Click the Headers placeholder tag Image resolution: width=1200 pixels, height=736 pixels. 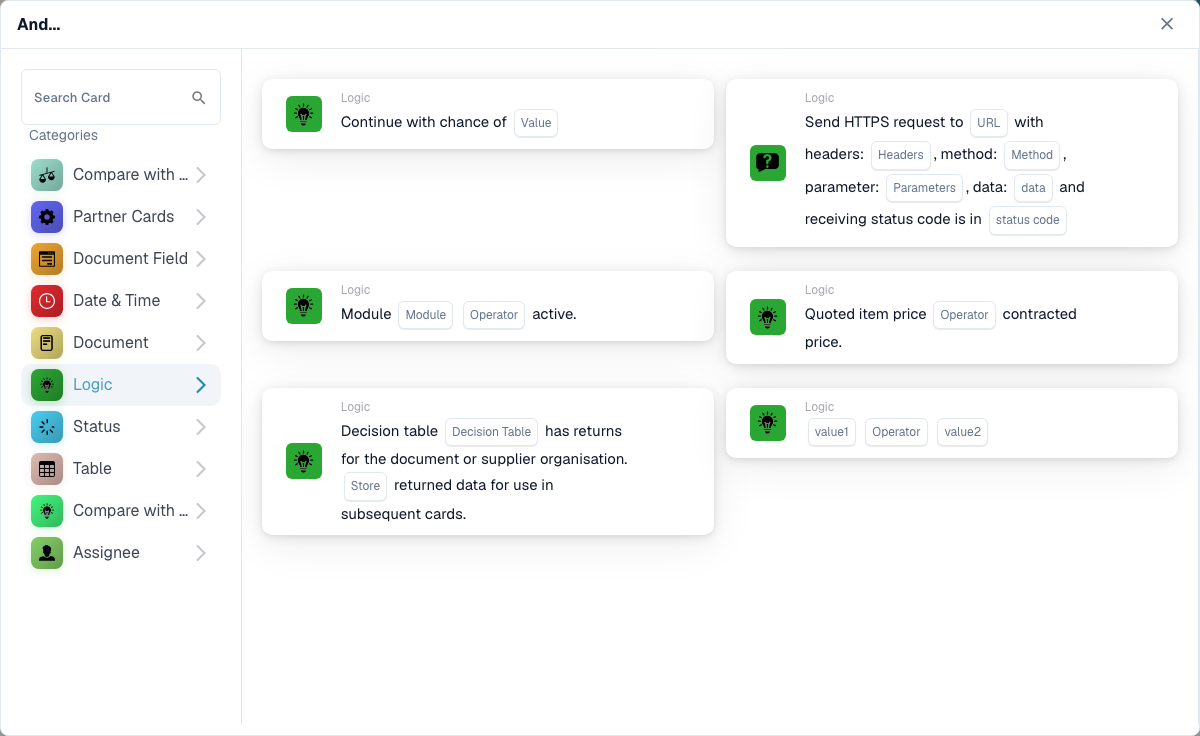[901, 155]
